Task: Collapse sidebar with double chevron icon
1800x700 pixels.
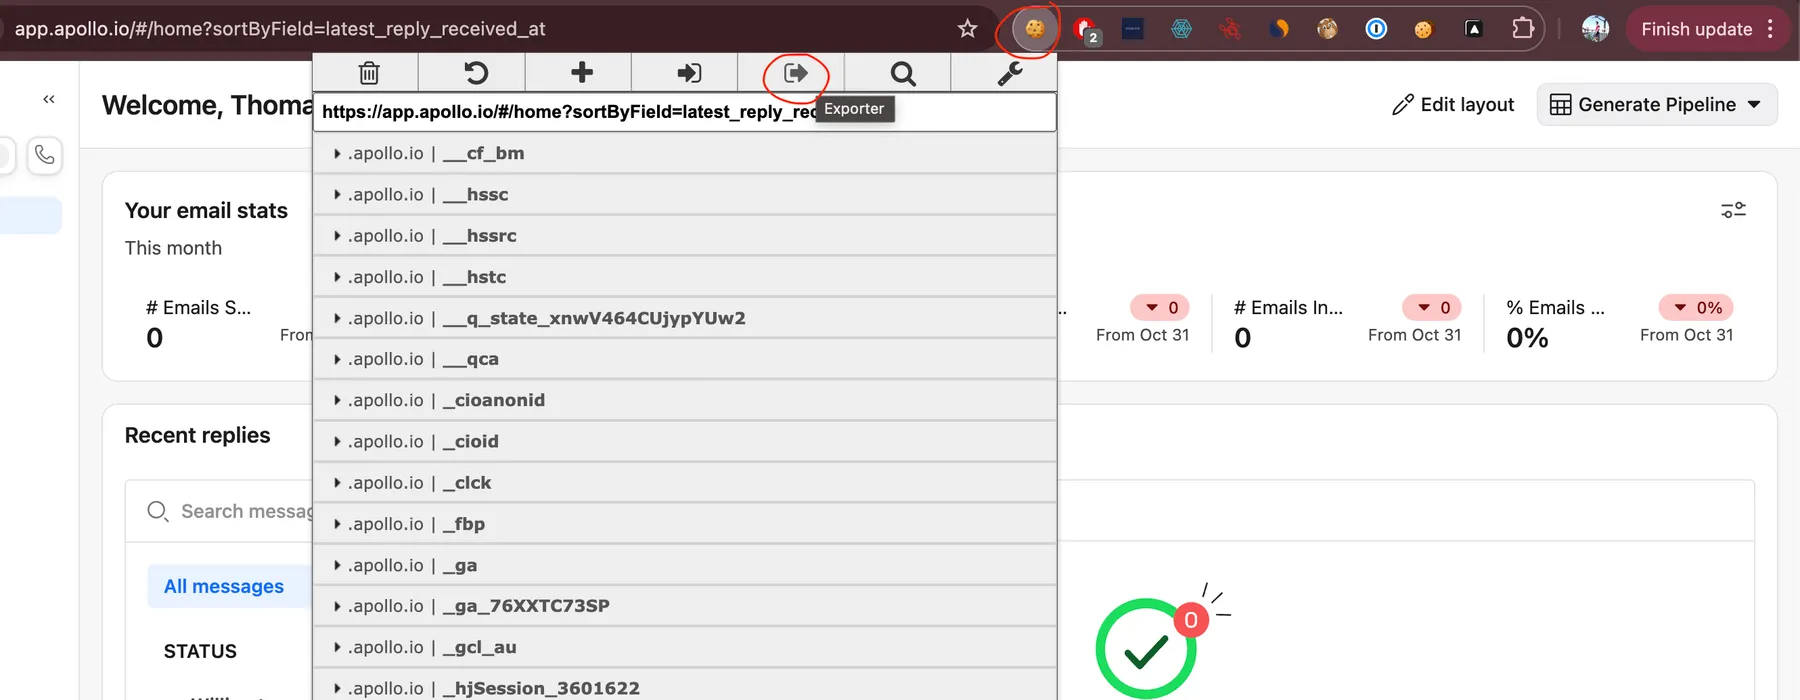Action: click(49, 99)
